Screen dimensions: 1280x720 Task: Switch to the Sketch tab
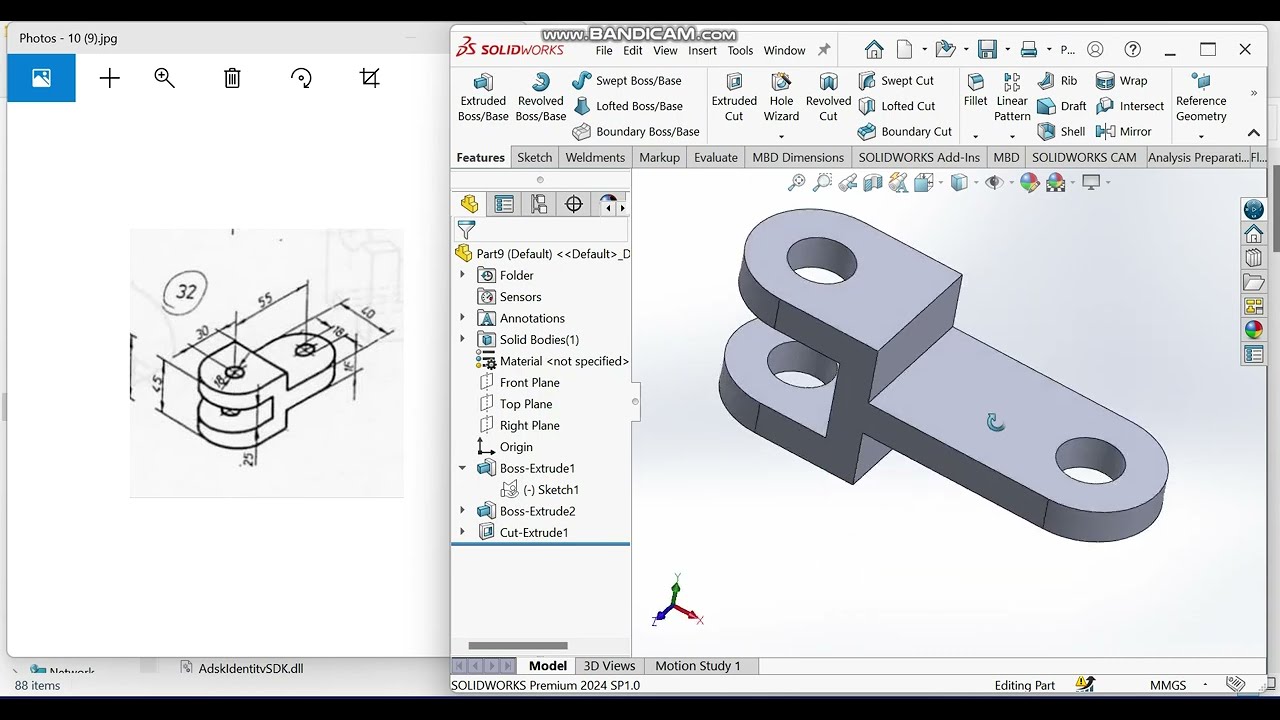pos(534,157)
